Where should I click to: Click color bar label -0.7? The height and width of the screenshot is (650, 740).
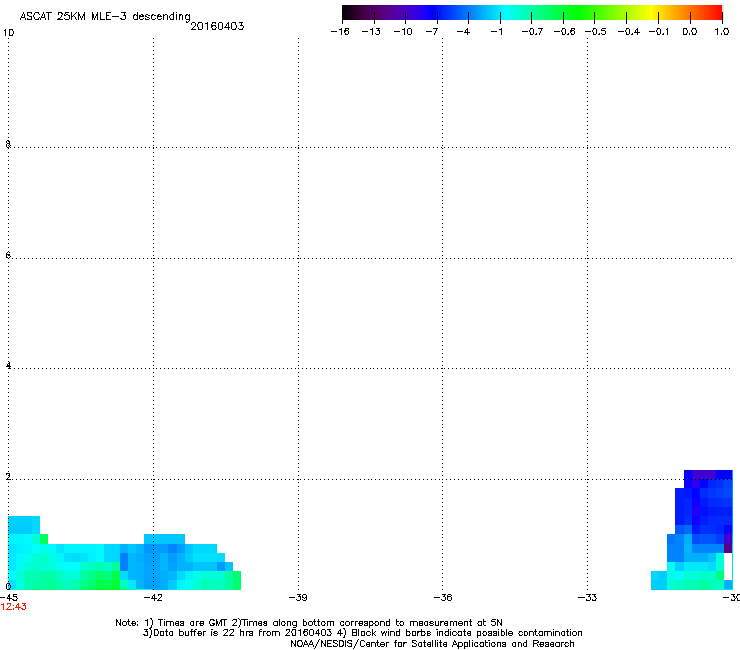(532, 32)
